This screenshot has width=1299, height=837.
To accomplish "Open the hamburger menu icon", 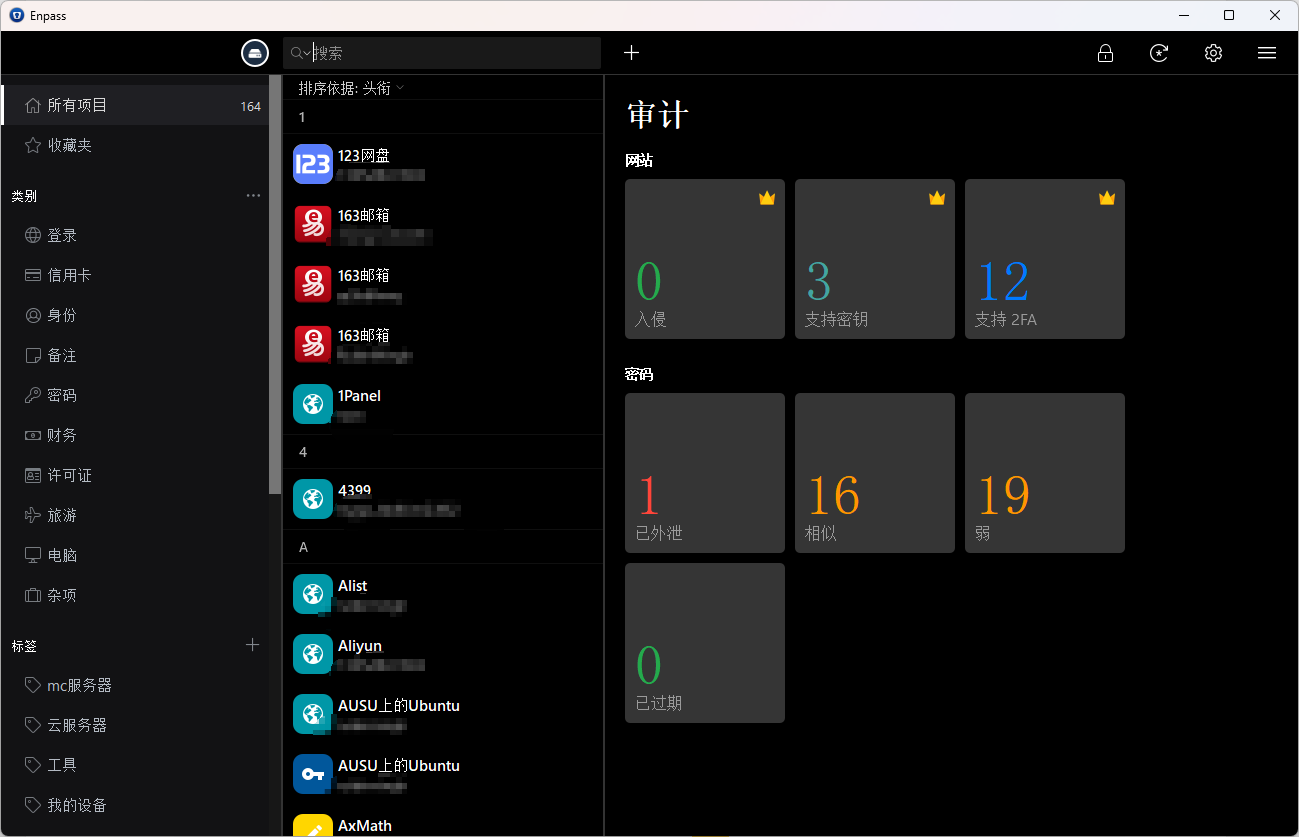I will tap(1267, 53).
